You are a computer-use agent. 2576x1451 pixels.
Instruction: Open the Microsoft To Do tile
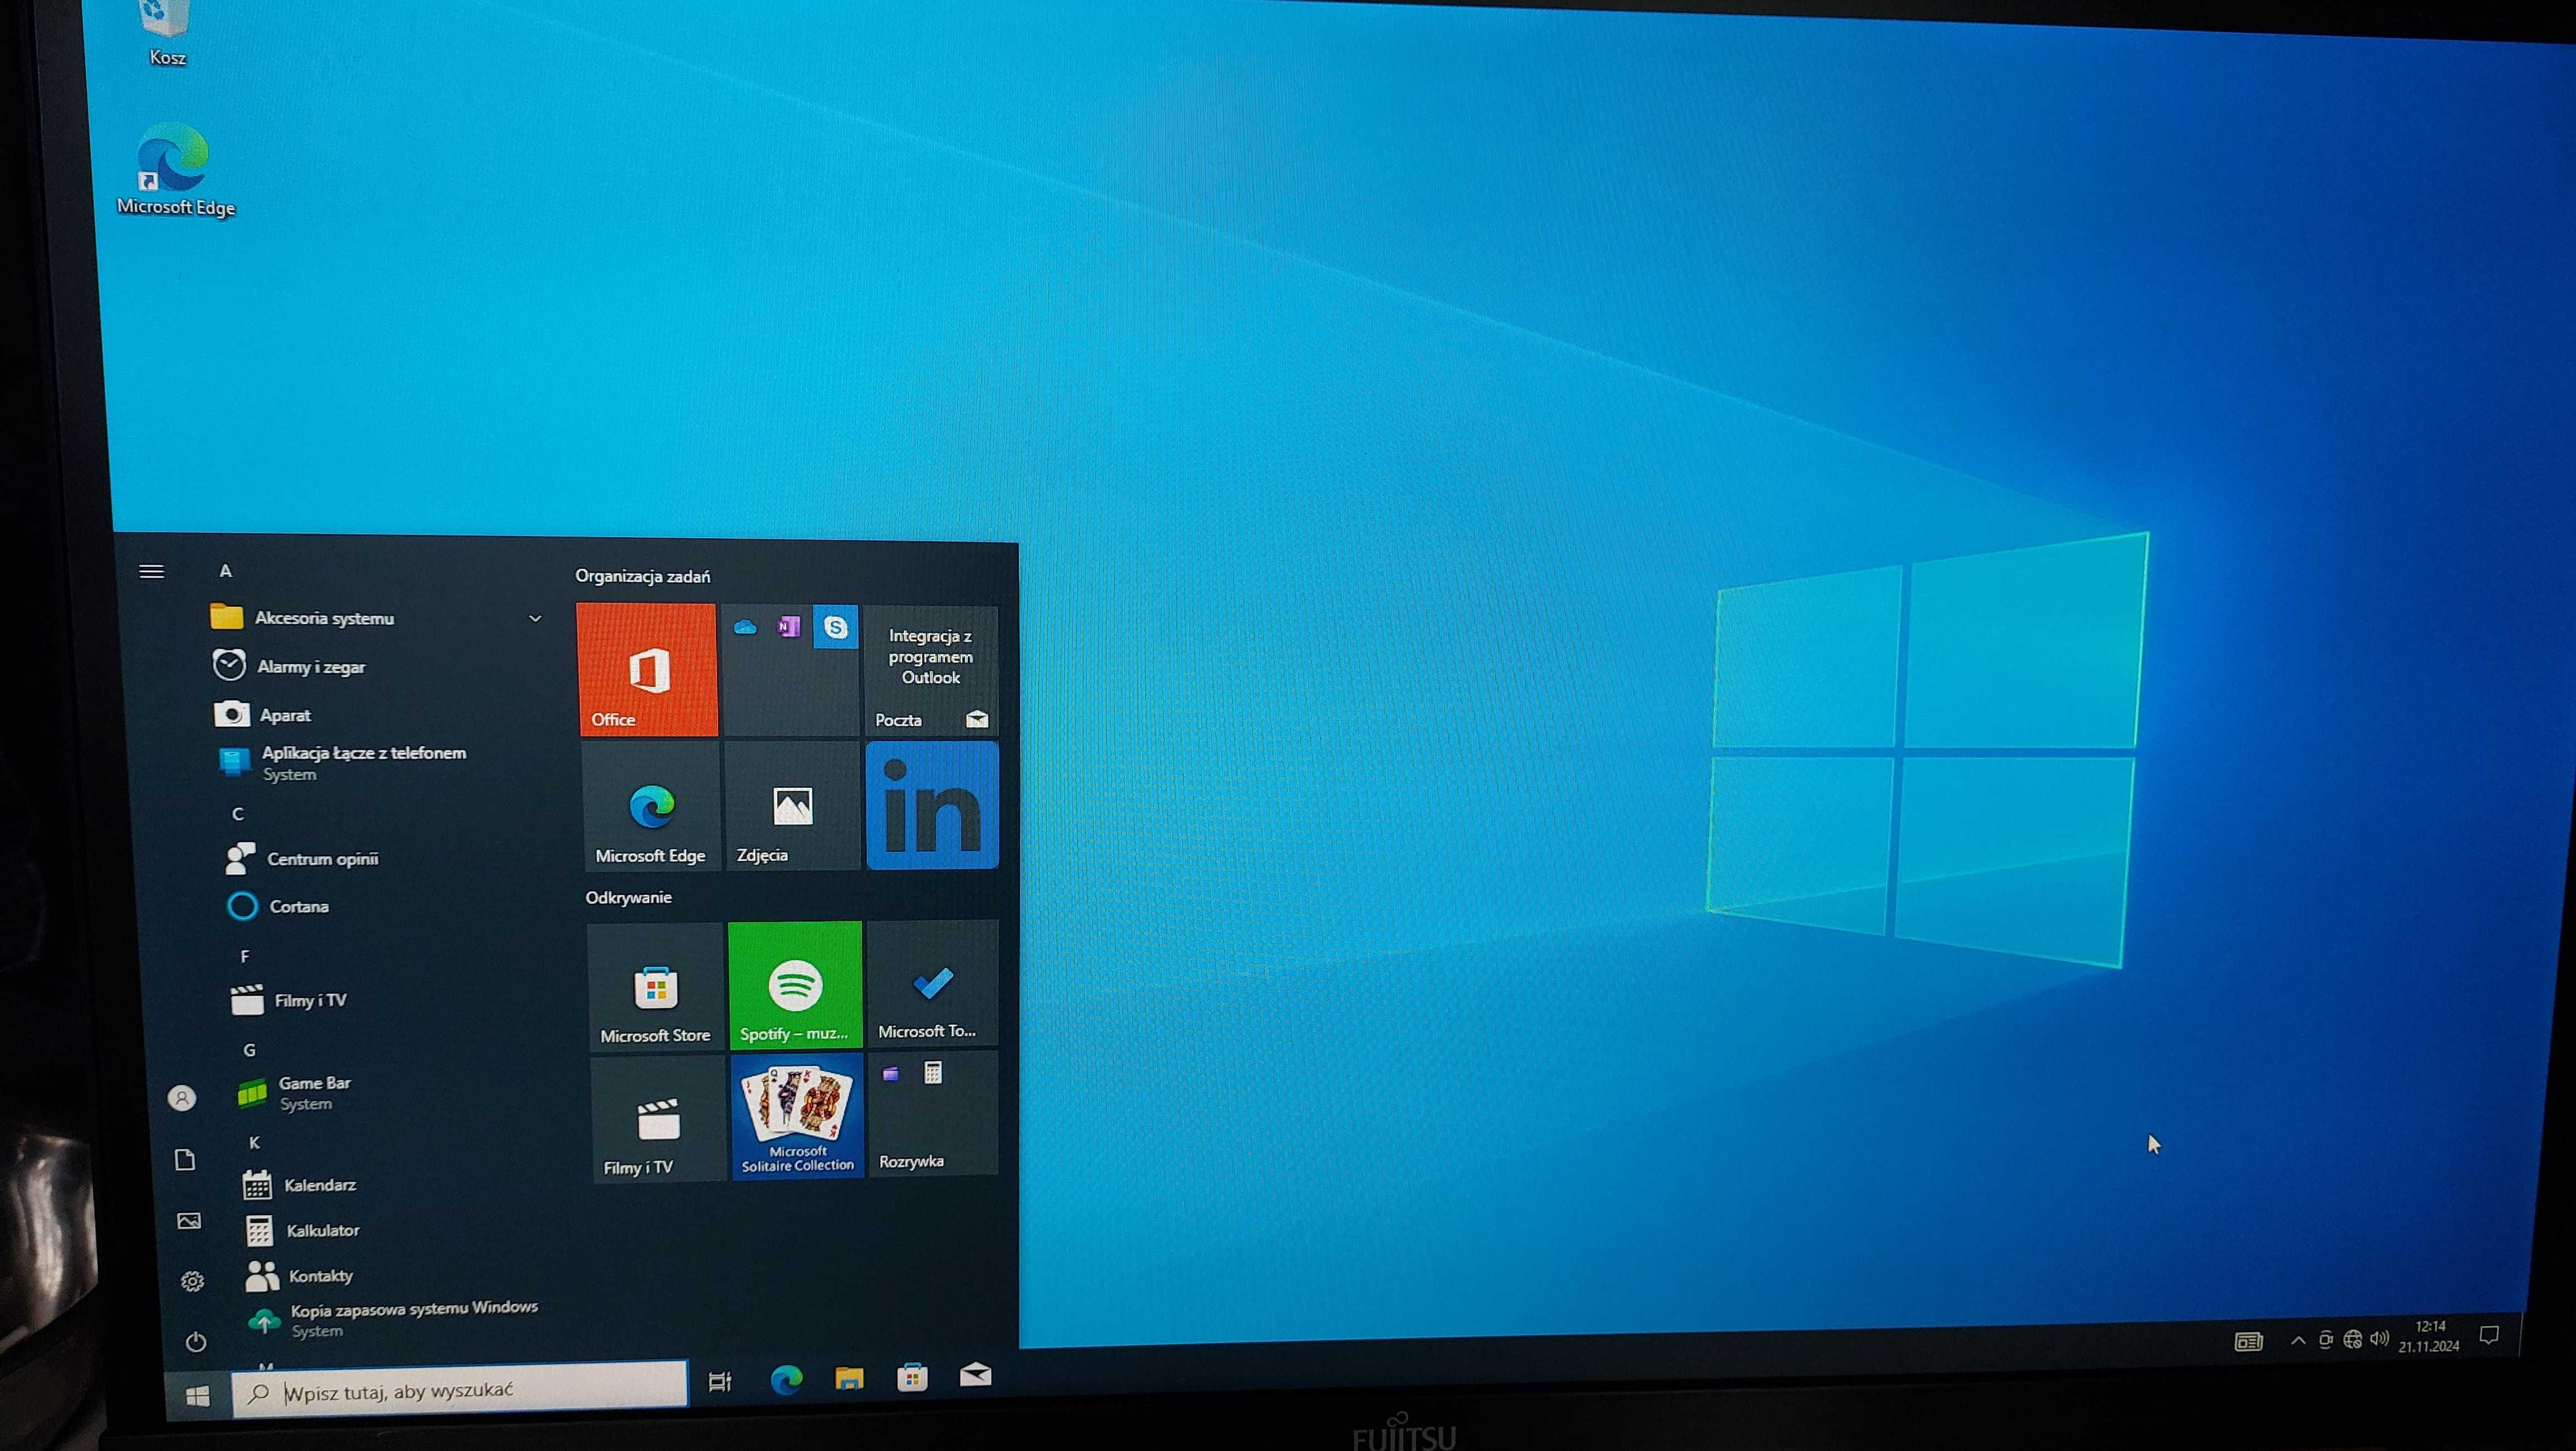[x=932, y=983]
